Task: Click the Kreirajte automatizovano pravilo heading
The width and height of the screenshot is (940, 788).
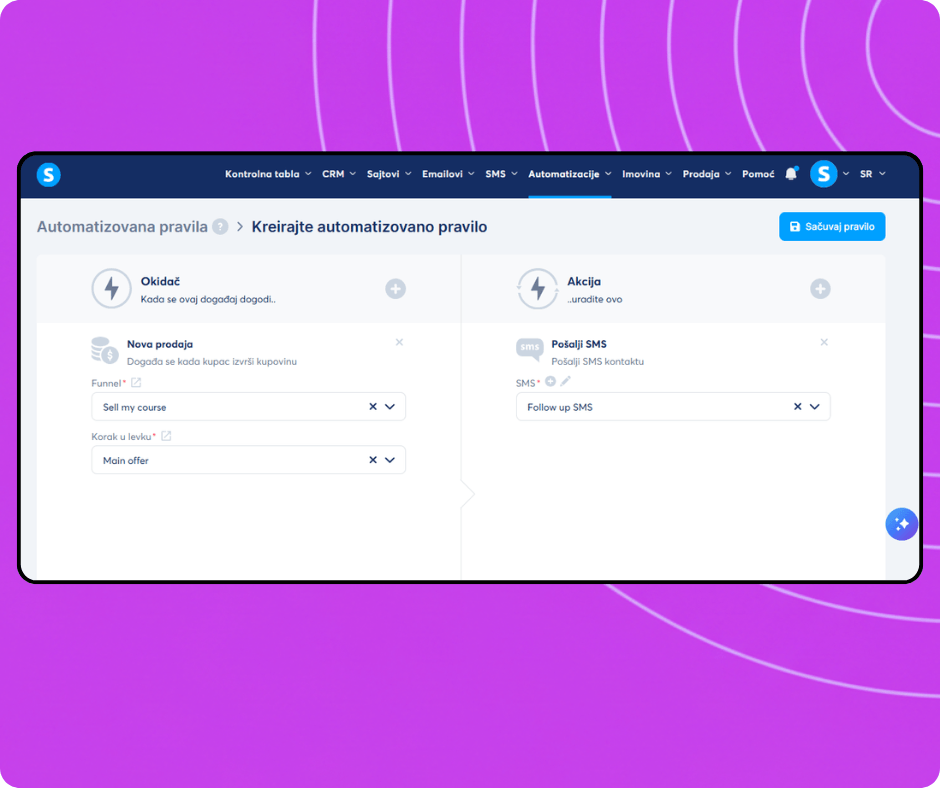Action: pyautogui.click(x=369, y=227)
